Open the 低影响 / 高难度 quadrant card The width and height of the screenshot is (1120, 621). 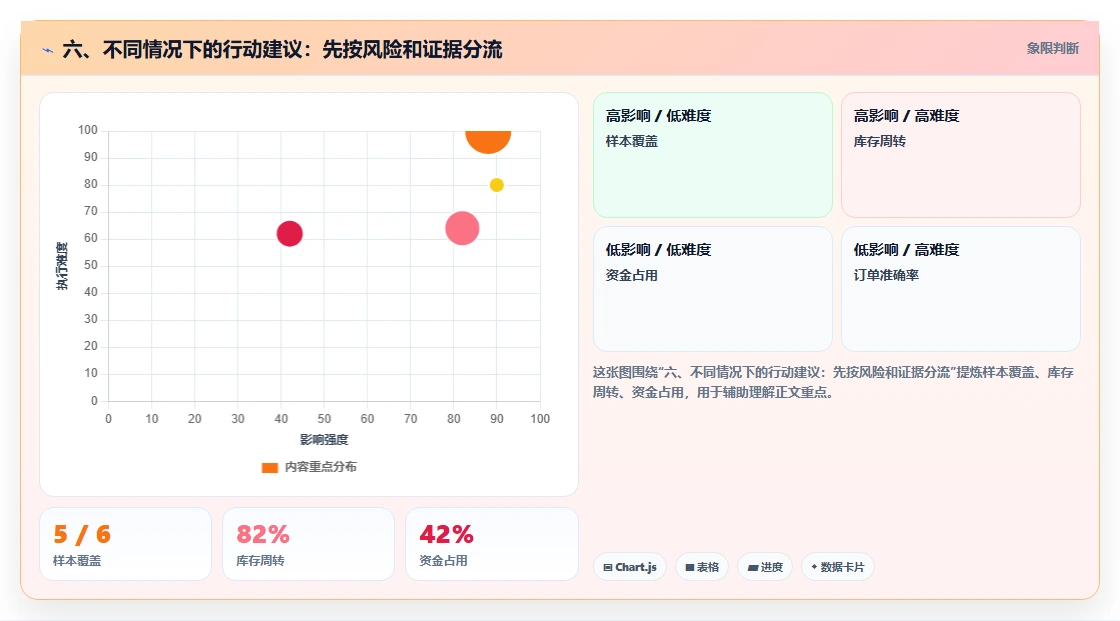(x=961, y=289)
